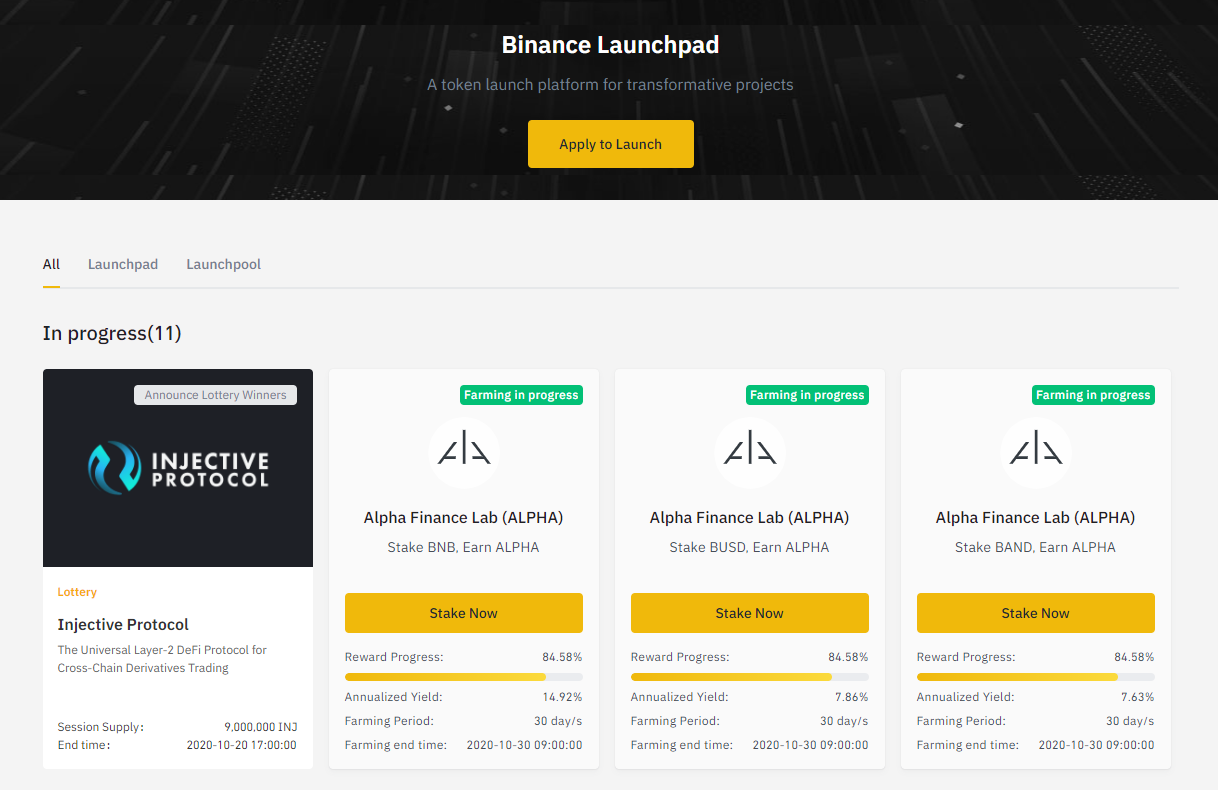The width and height of the screenshot is (1218, 790).
Task: Stake Now on the BUSD ALPHA pool
Action: [750, 613]
